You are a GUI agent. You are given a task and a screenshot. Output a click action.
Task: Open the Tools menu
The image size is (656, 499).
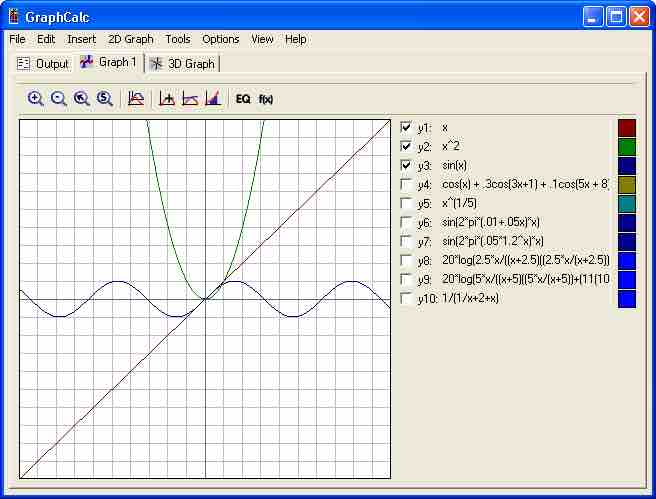178,39
